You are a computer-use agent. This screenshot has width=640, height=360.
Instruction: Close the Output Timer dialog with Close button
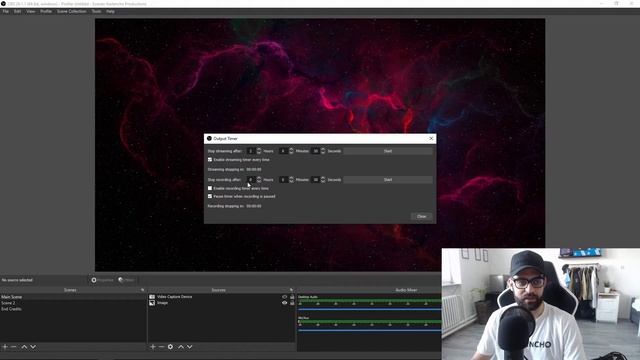pos(422,216)
